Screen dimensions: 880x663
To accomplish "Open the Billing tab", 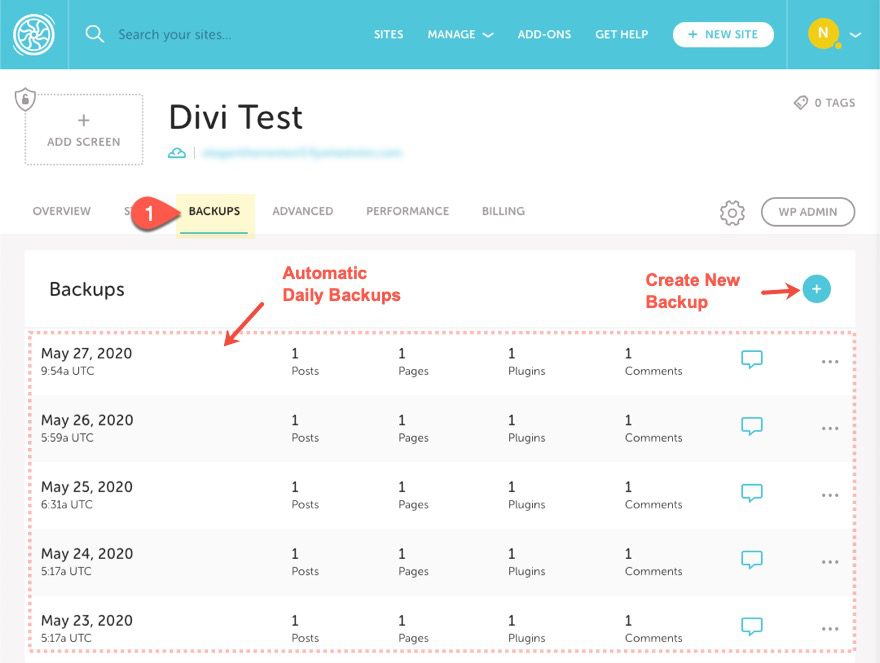I will click(x=503, y=211).
